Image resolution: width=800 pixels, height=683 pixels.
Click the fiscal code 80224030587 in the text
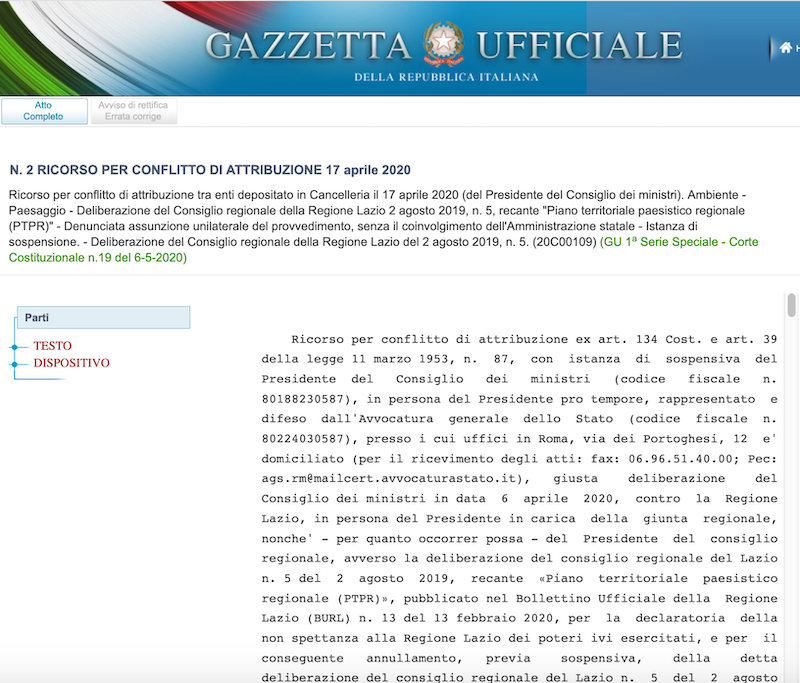(303, 439)
